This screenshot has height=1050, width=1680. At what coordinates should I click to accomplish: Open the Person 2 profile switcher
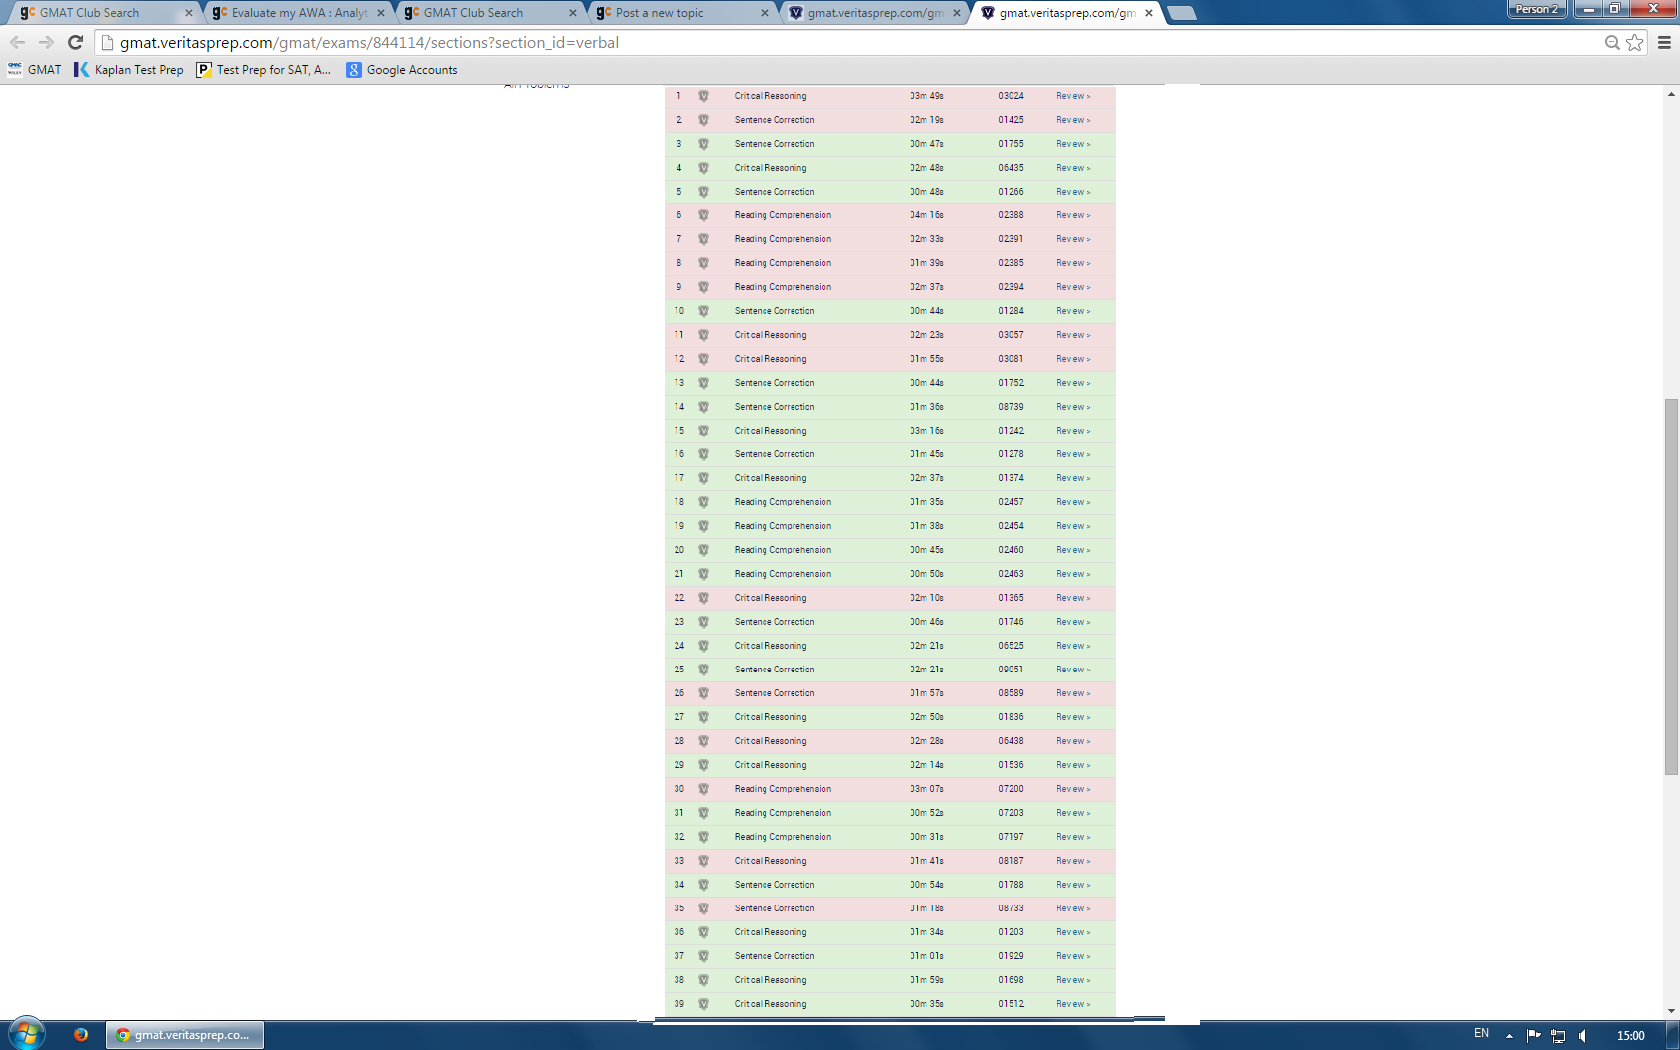point(1536,9)
